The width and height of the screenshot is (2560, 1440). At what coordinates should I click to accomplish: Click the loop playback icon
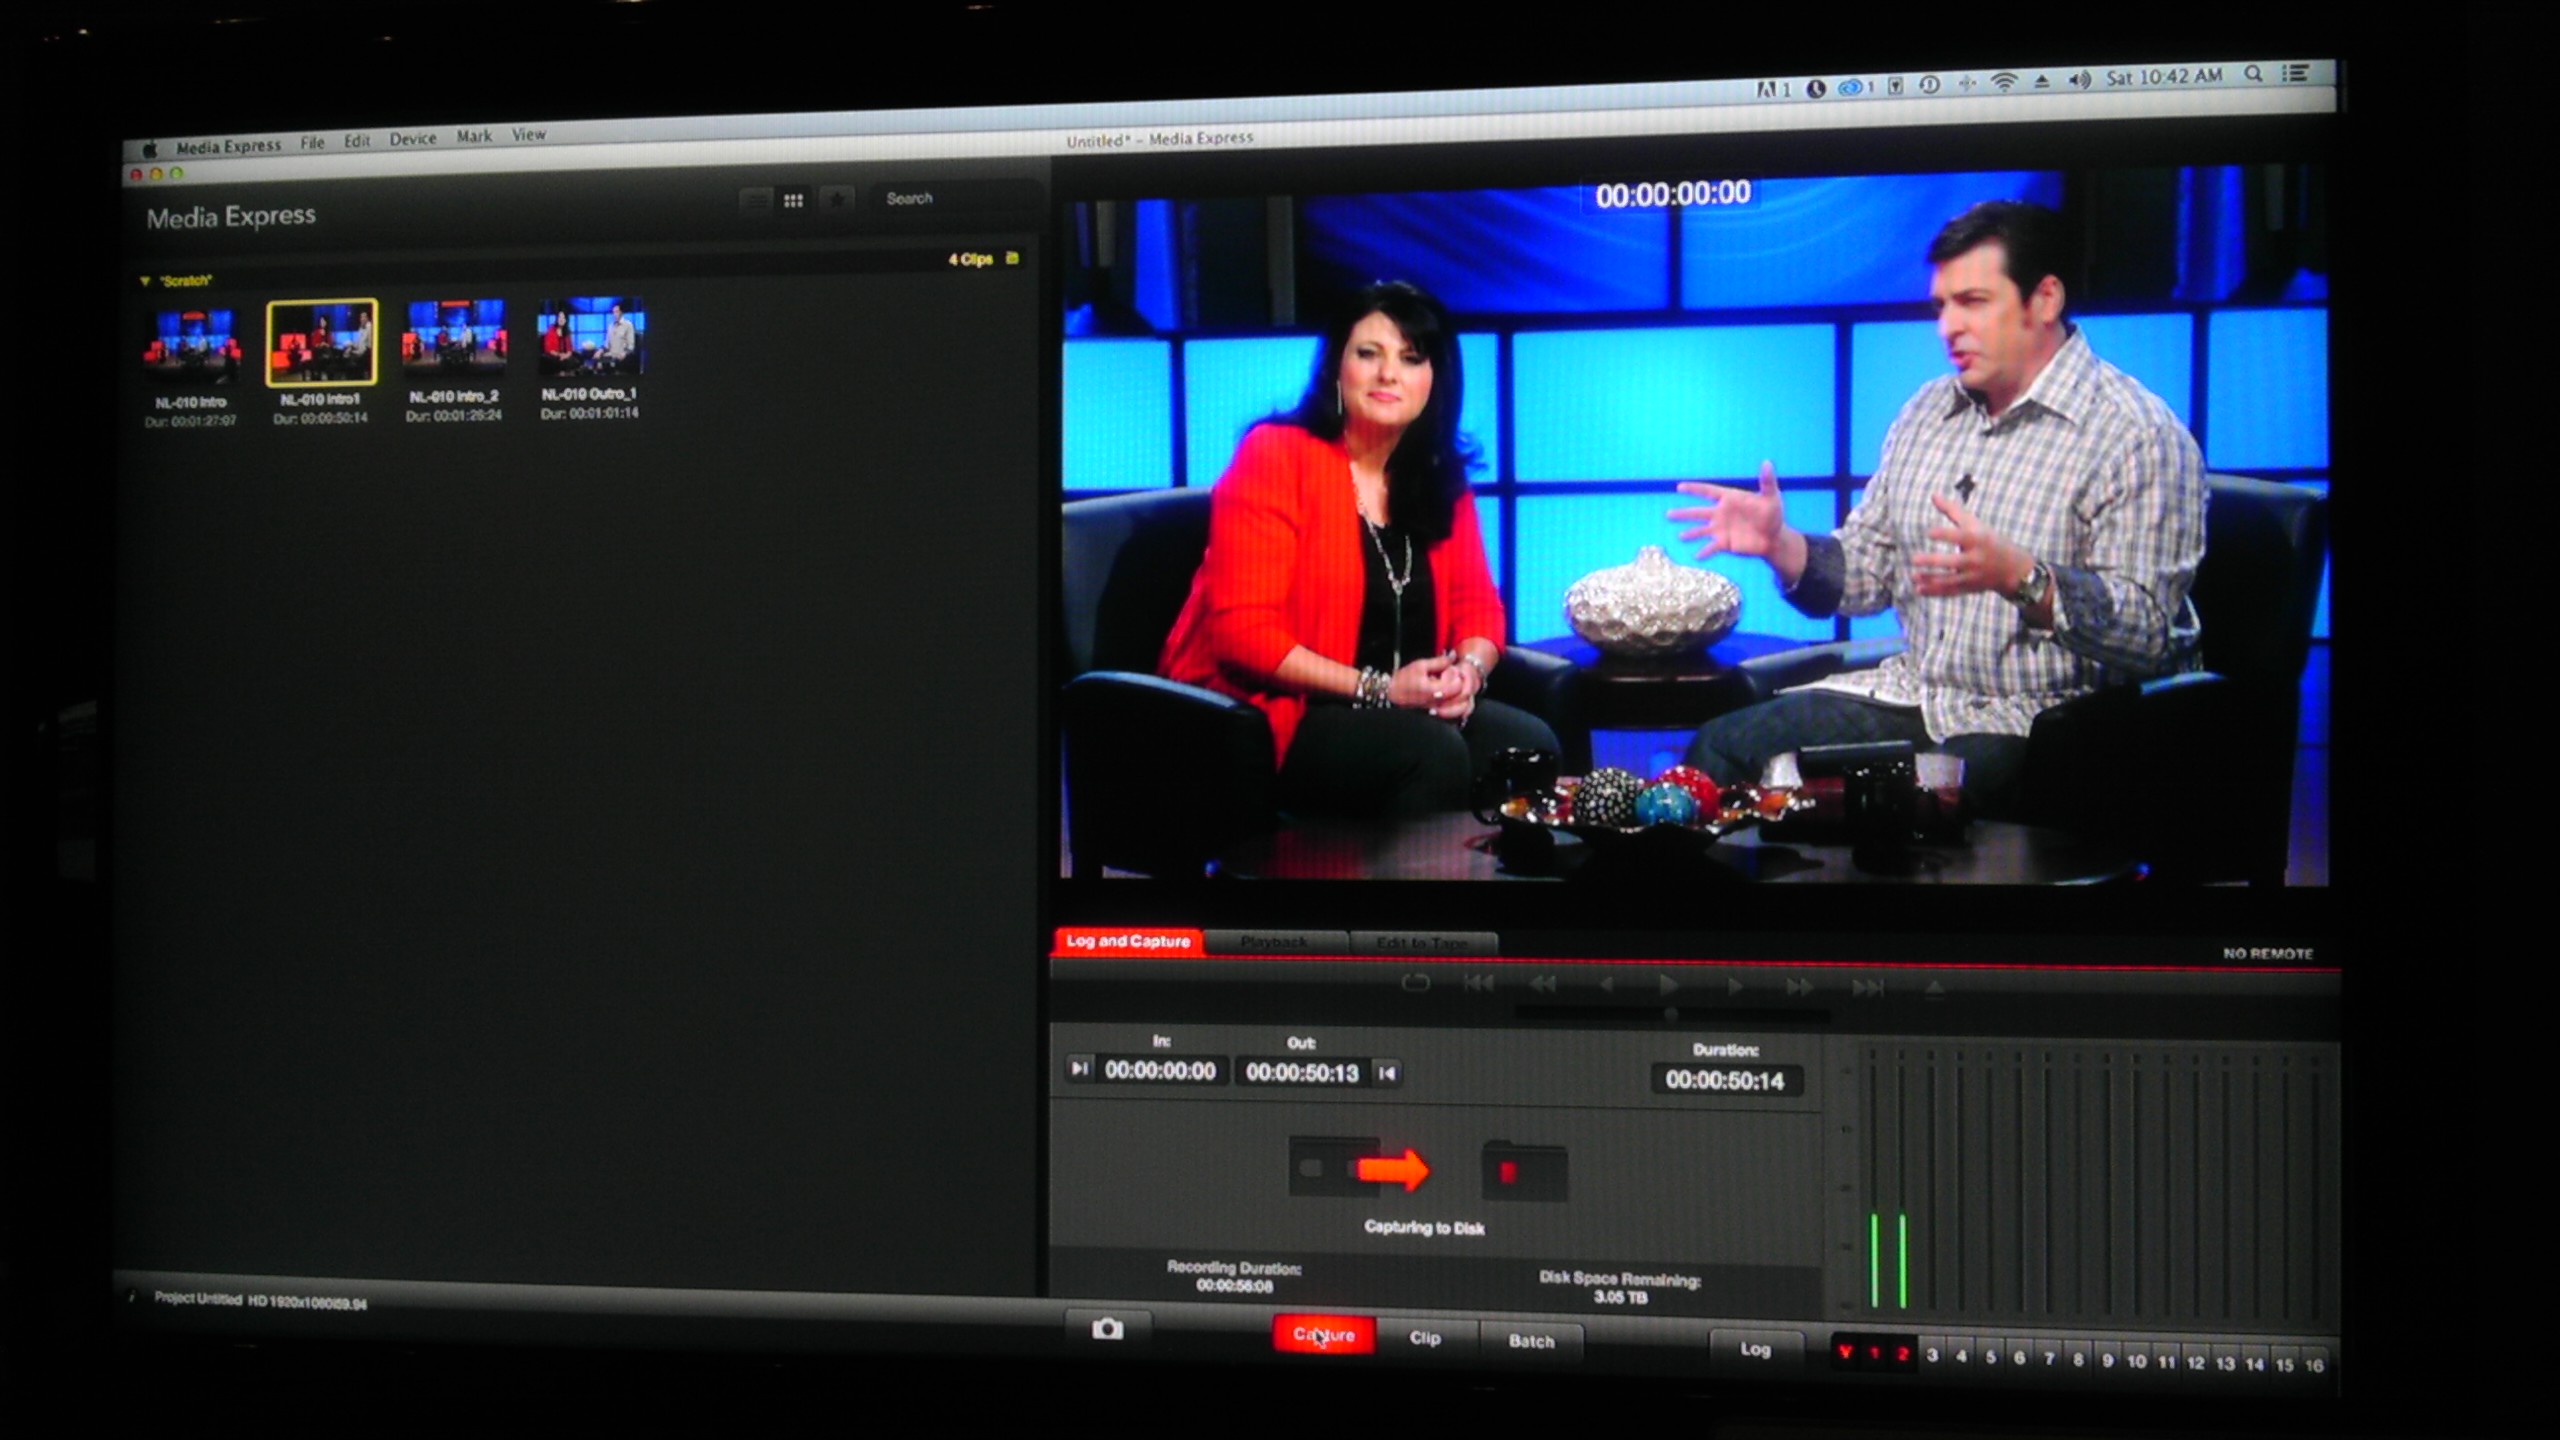(1415, 983)
